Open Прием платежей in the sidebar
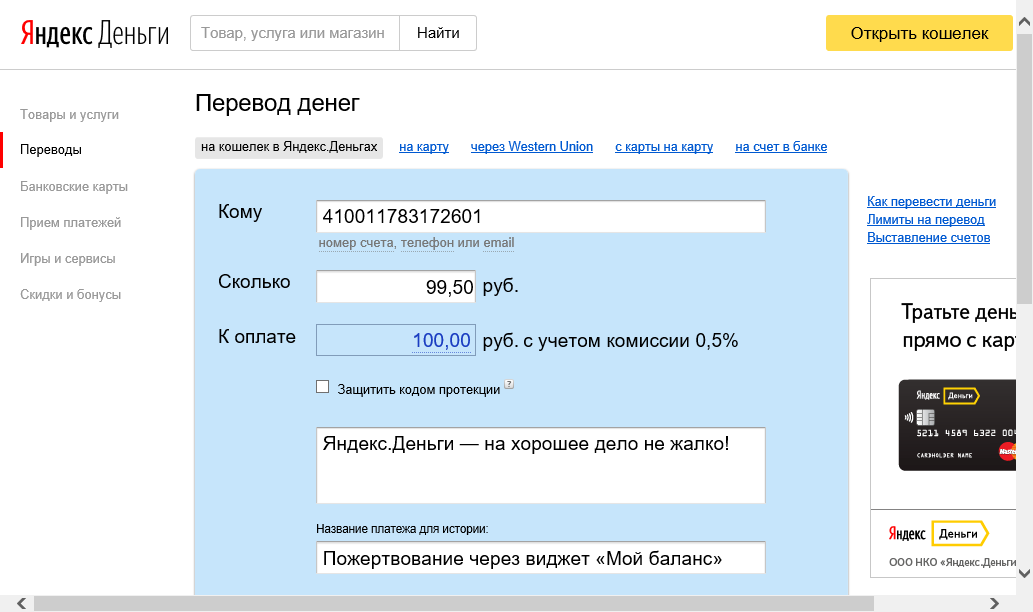 pyautogui.click(x=70, y=223)
